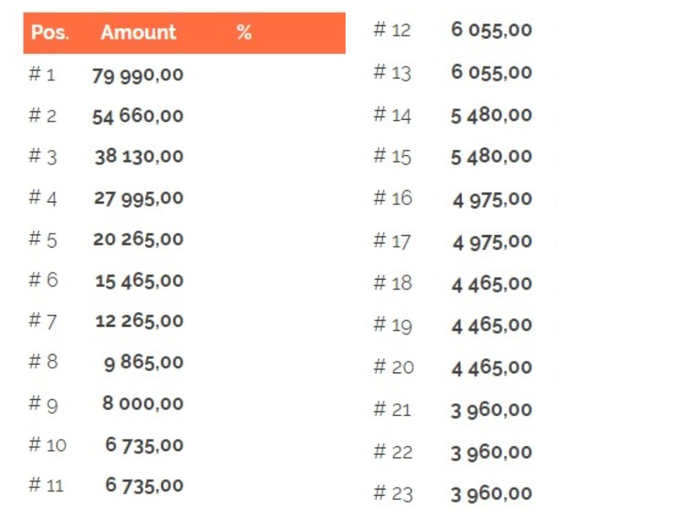The width and height of the screenshot is (700, 525).
Task: Click the Amount column header
Action: click(138, 33)
